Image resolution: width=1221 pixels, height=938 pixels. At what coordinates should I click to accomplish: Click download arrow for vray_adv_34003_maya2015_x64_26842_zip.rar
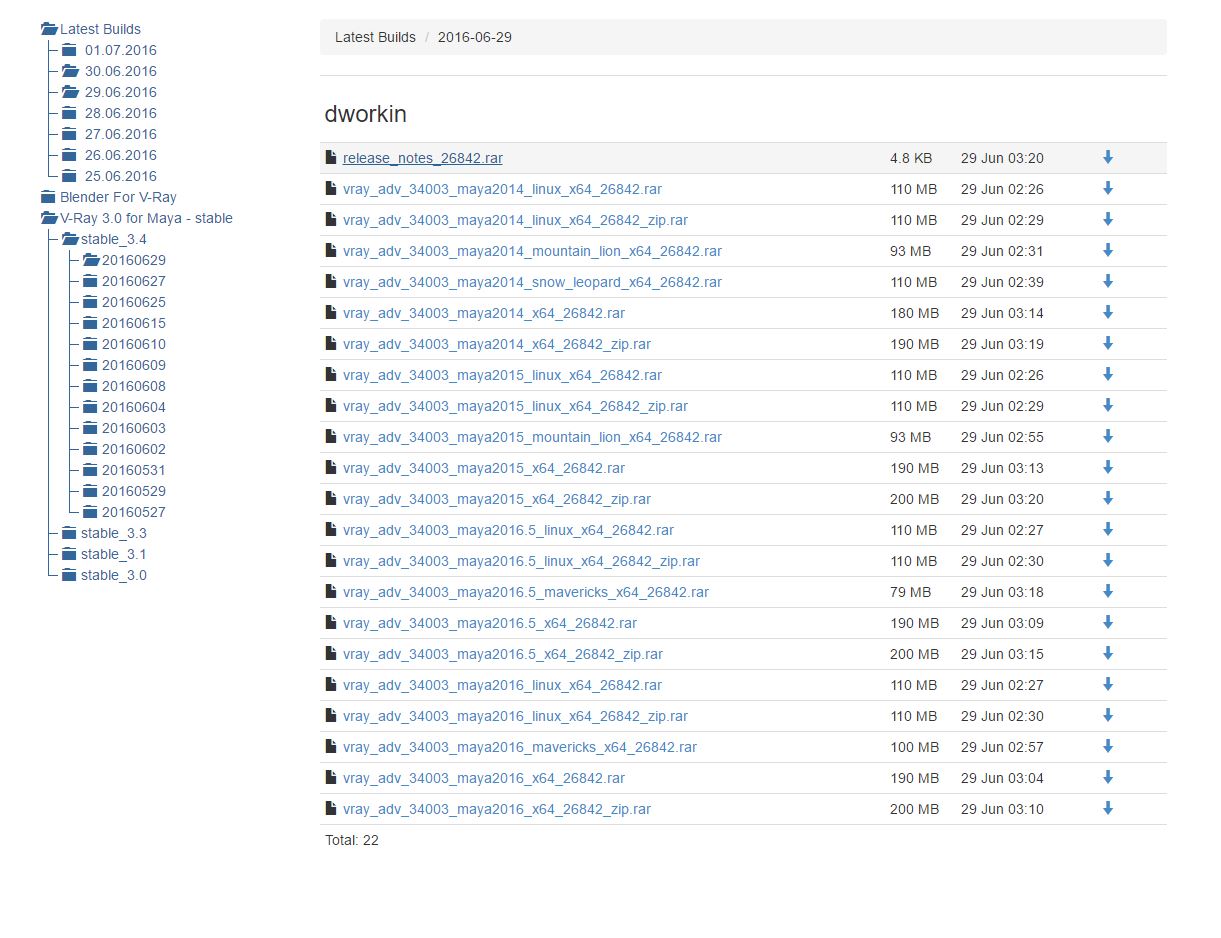click(1108, 499)
